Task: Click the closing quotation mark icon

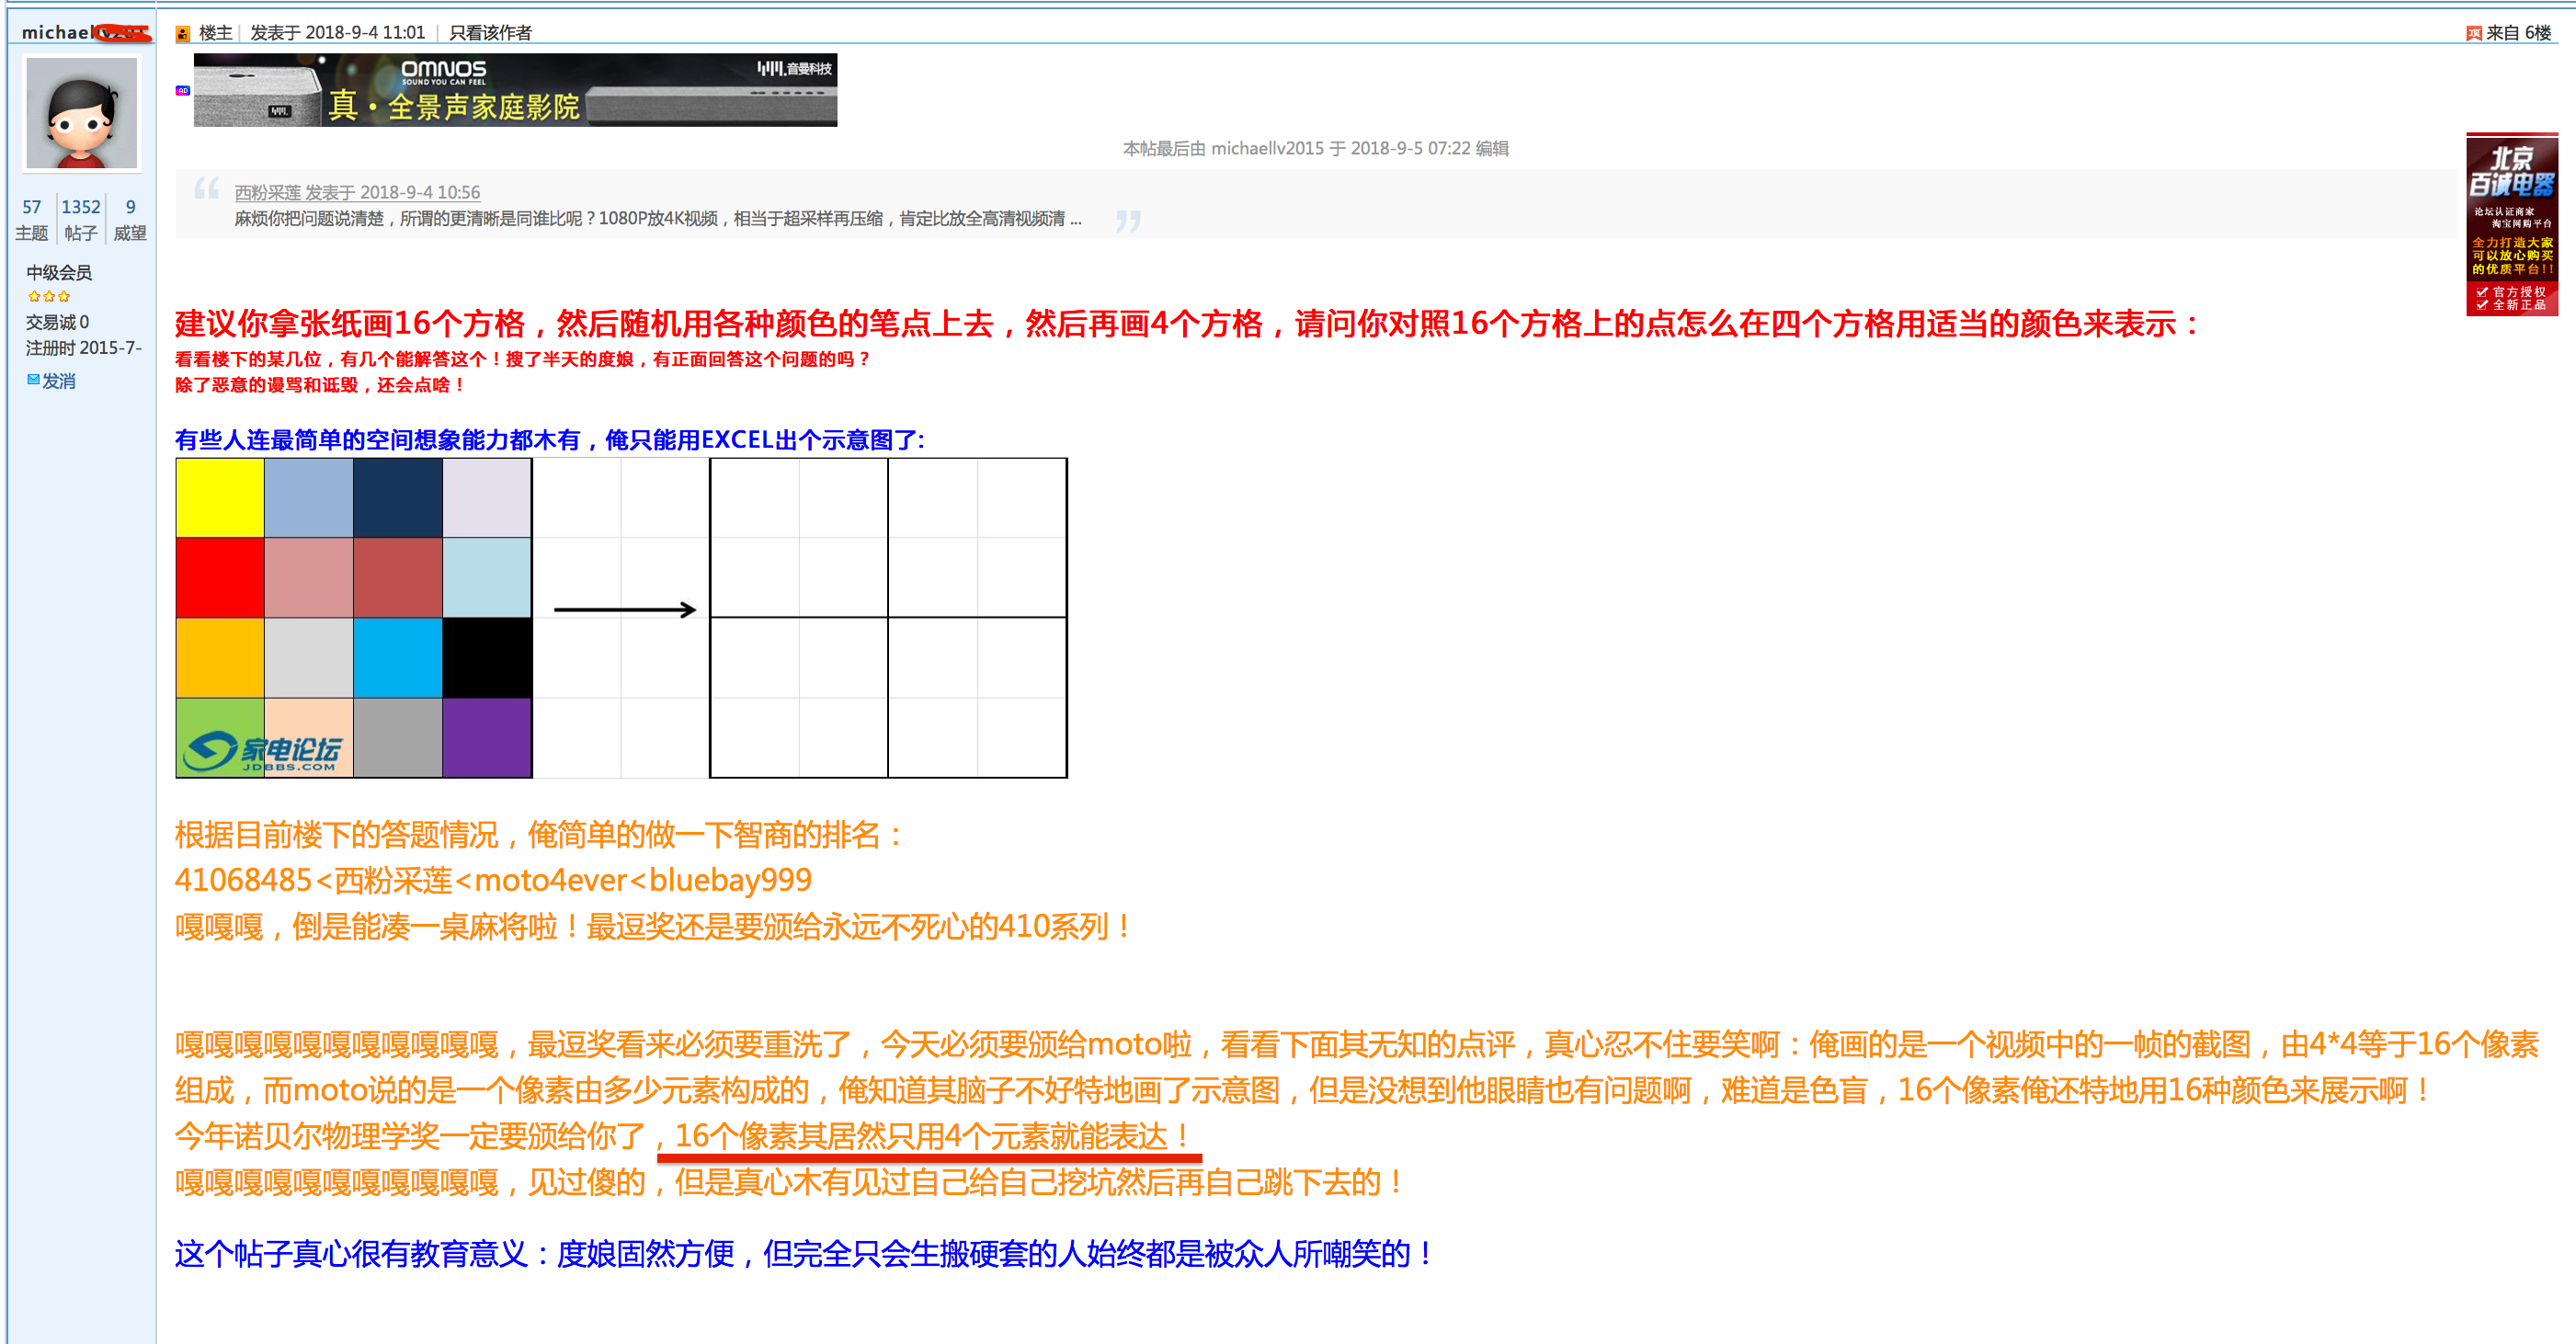Action: pyautogui.click(x=1128, y=220)
